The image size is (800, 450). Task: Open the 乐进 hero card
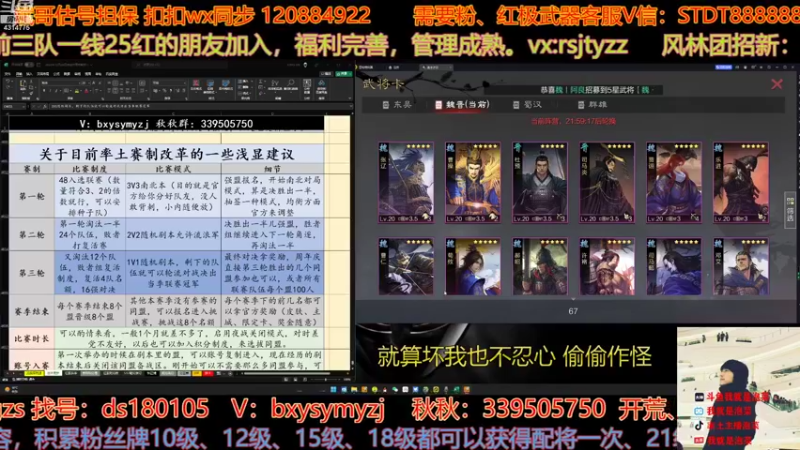coord(741,182)
